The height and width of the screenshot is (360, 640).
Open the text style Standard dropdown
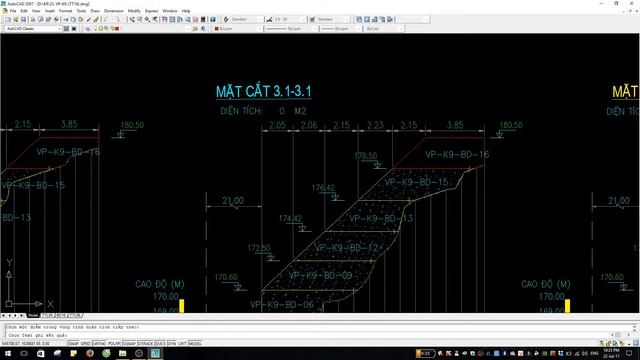[247, 20]
